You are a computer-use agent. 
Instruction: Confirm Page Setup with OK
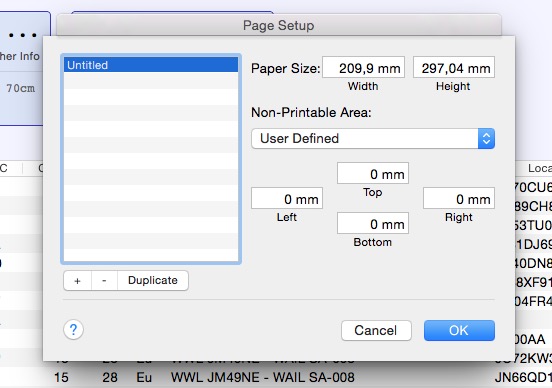pos(459,330)
